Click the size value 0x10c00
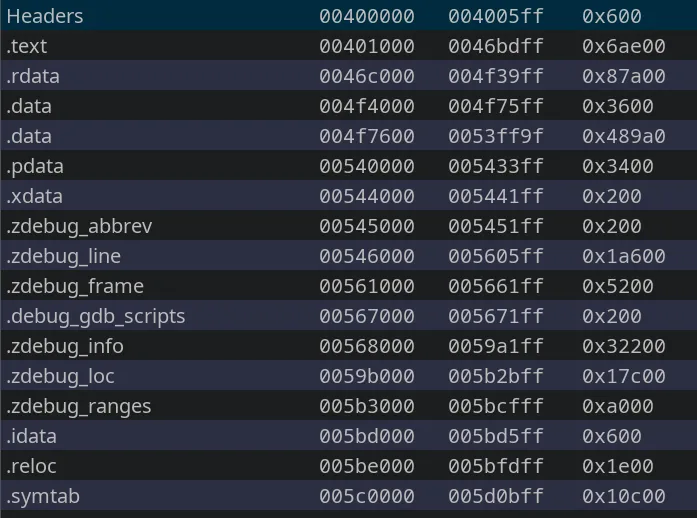 pyautogui.click(x=624, y=497)
